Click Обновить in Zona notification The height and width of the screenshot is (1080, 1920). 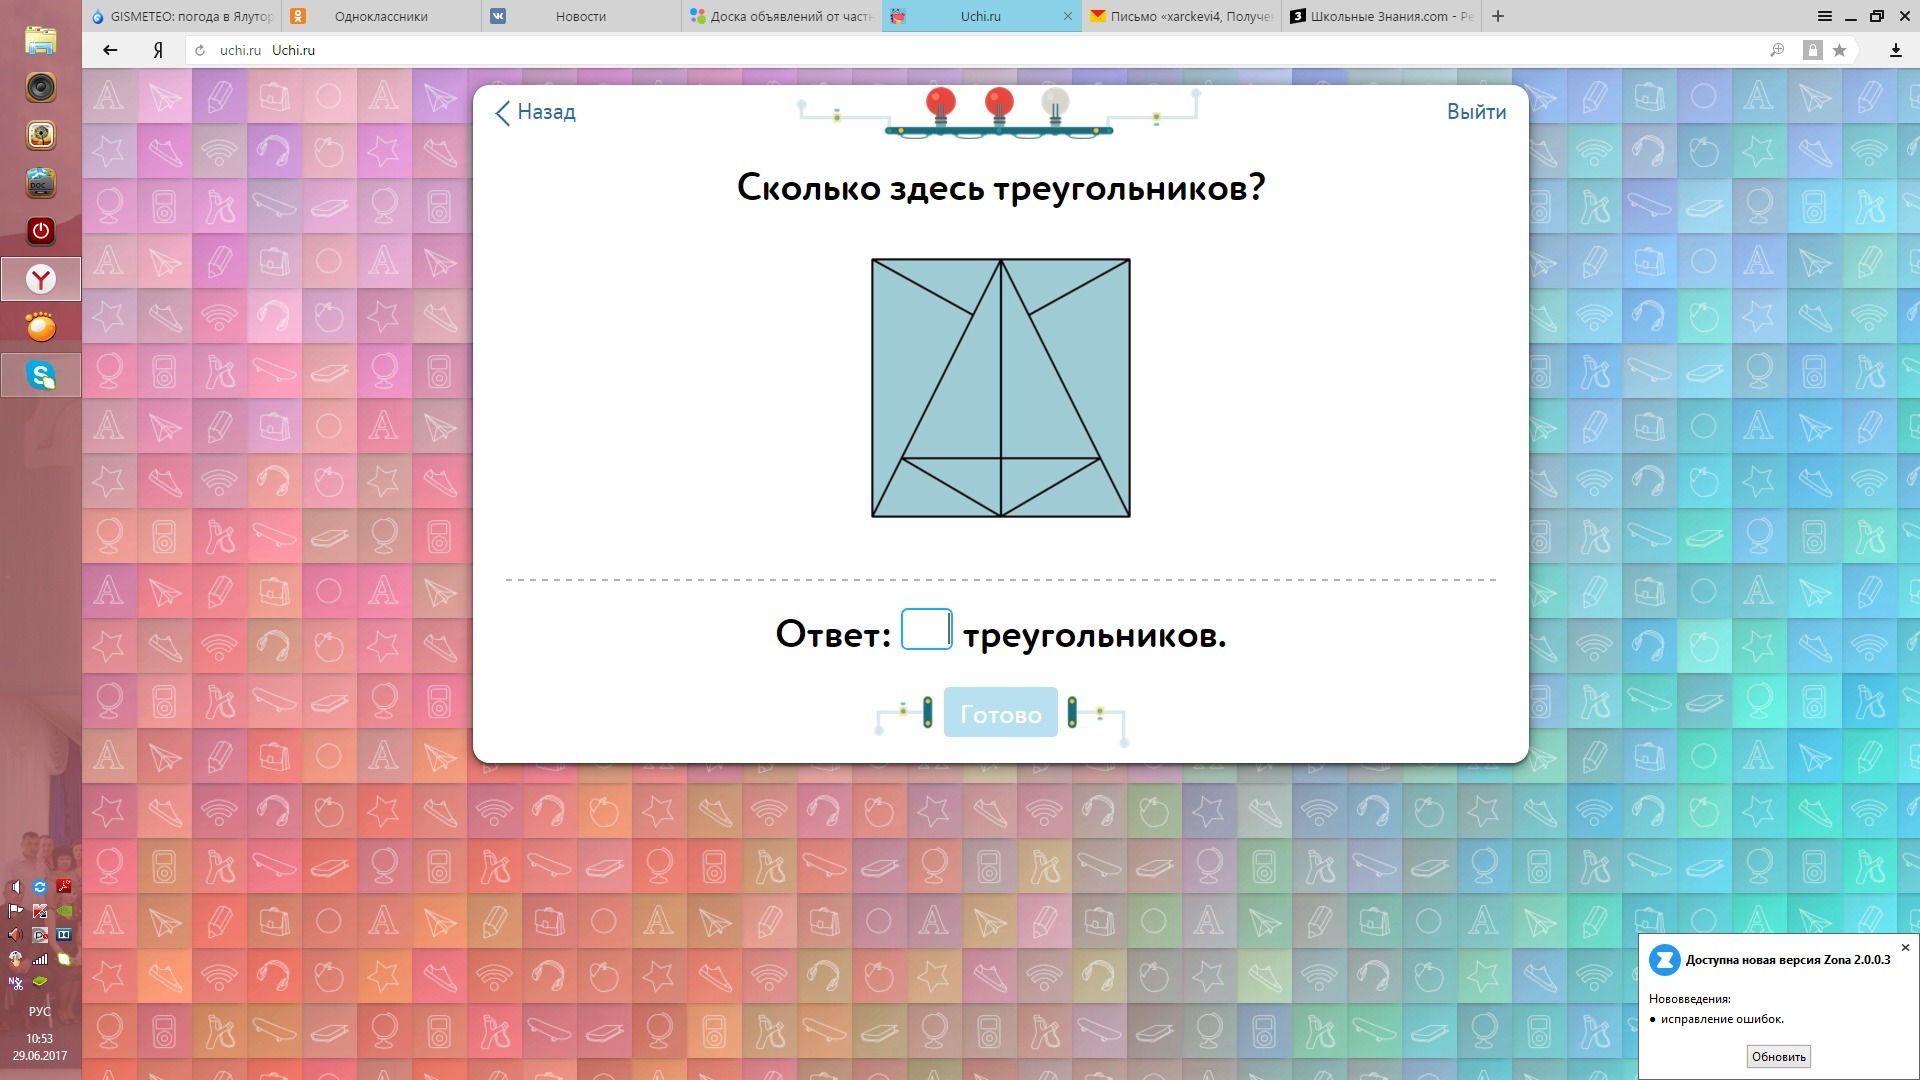[x=1778, y=1056]
